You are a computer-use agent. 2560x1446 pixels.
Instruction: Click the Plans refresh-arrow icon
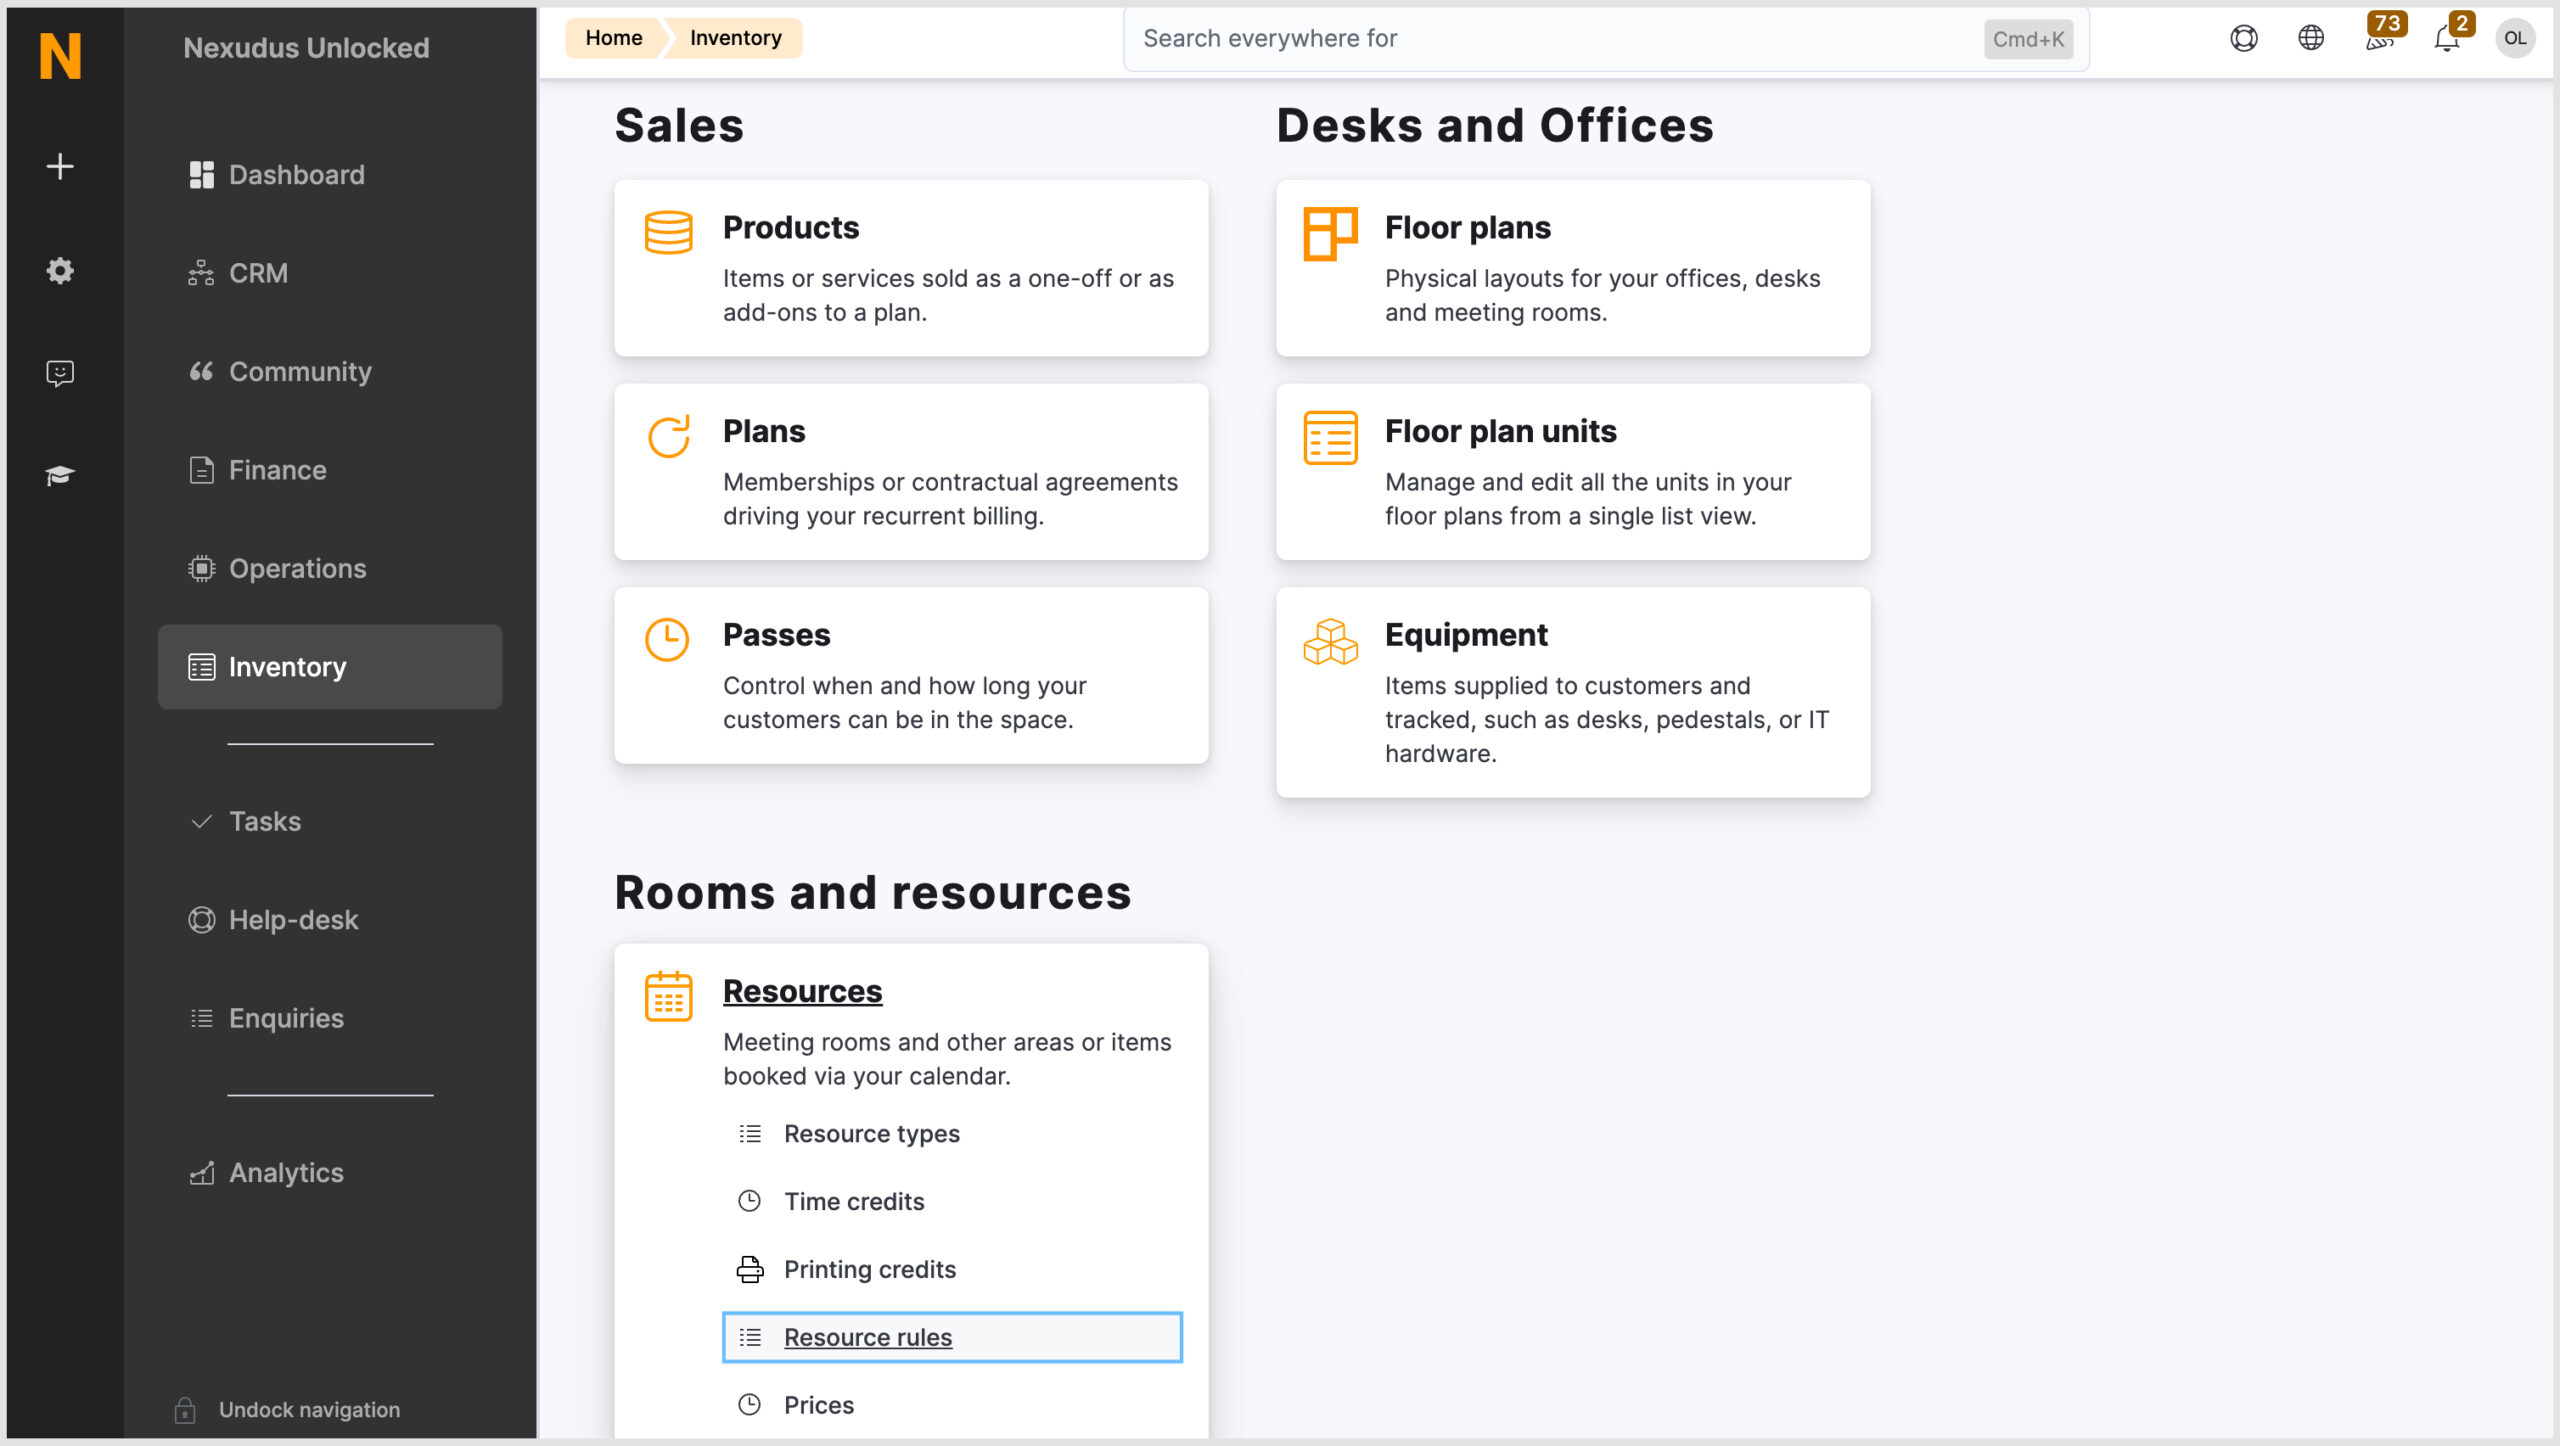tap(669, 436)
